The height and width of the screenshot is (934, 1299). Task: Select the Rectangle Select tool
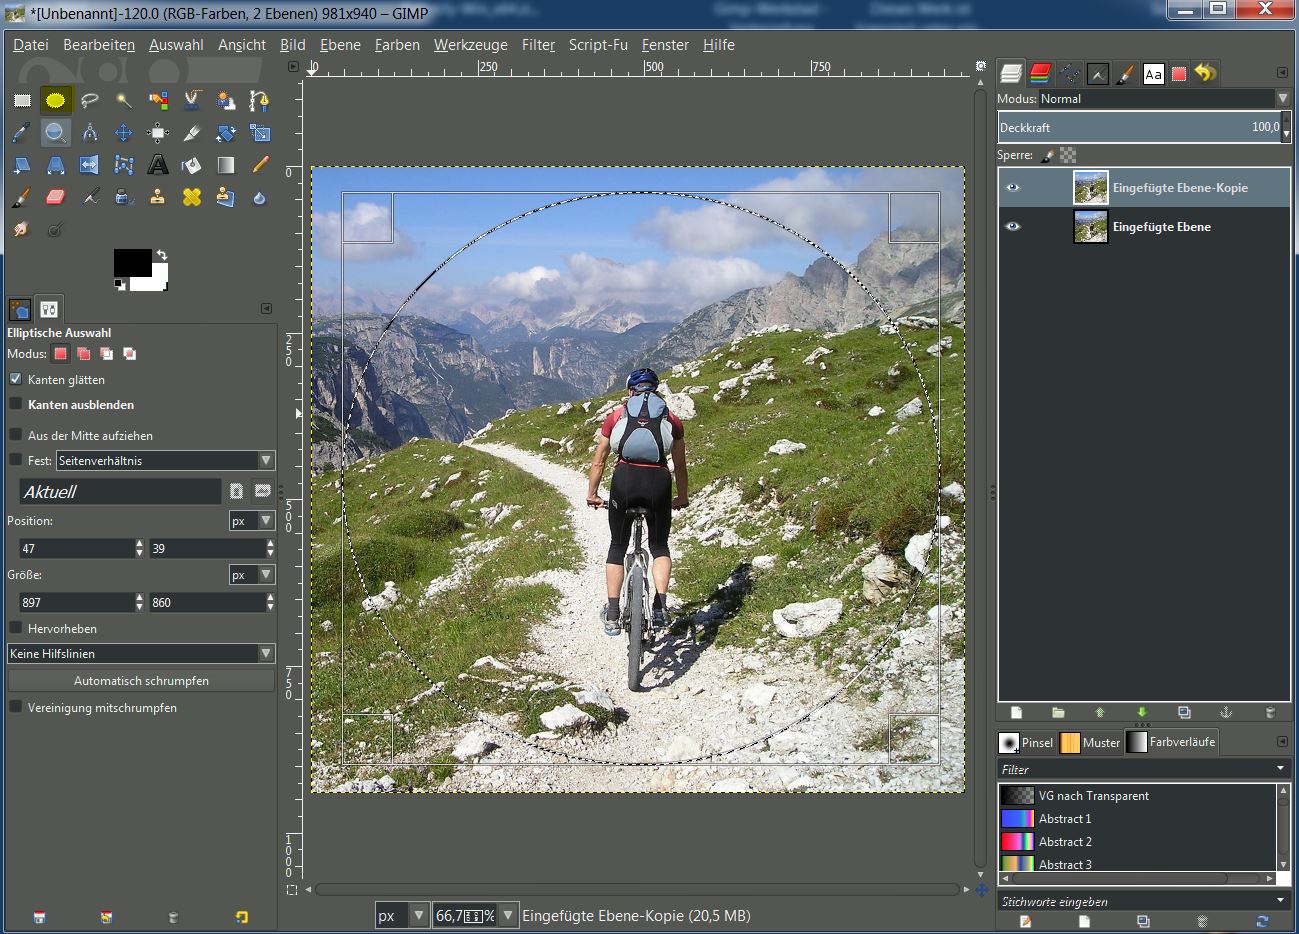tap(22, 100)
